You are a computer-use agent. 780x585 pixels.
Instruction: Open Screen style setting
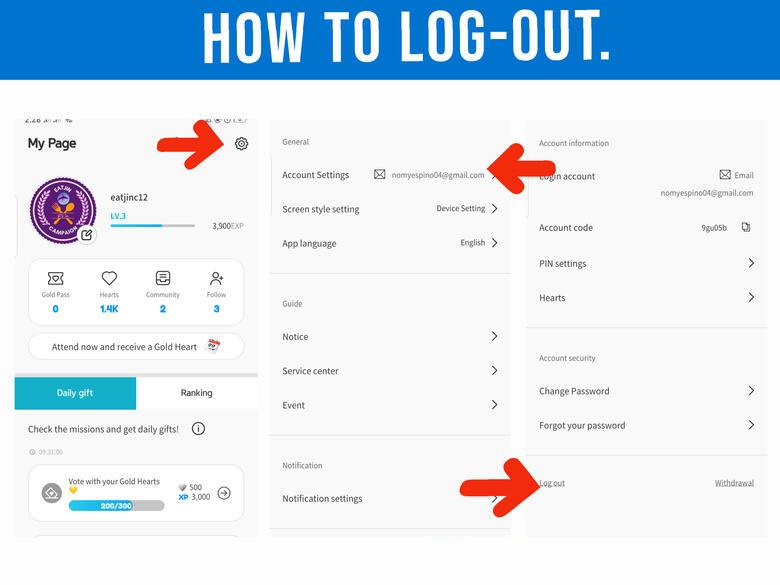point(390,209)
